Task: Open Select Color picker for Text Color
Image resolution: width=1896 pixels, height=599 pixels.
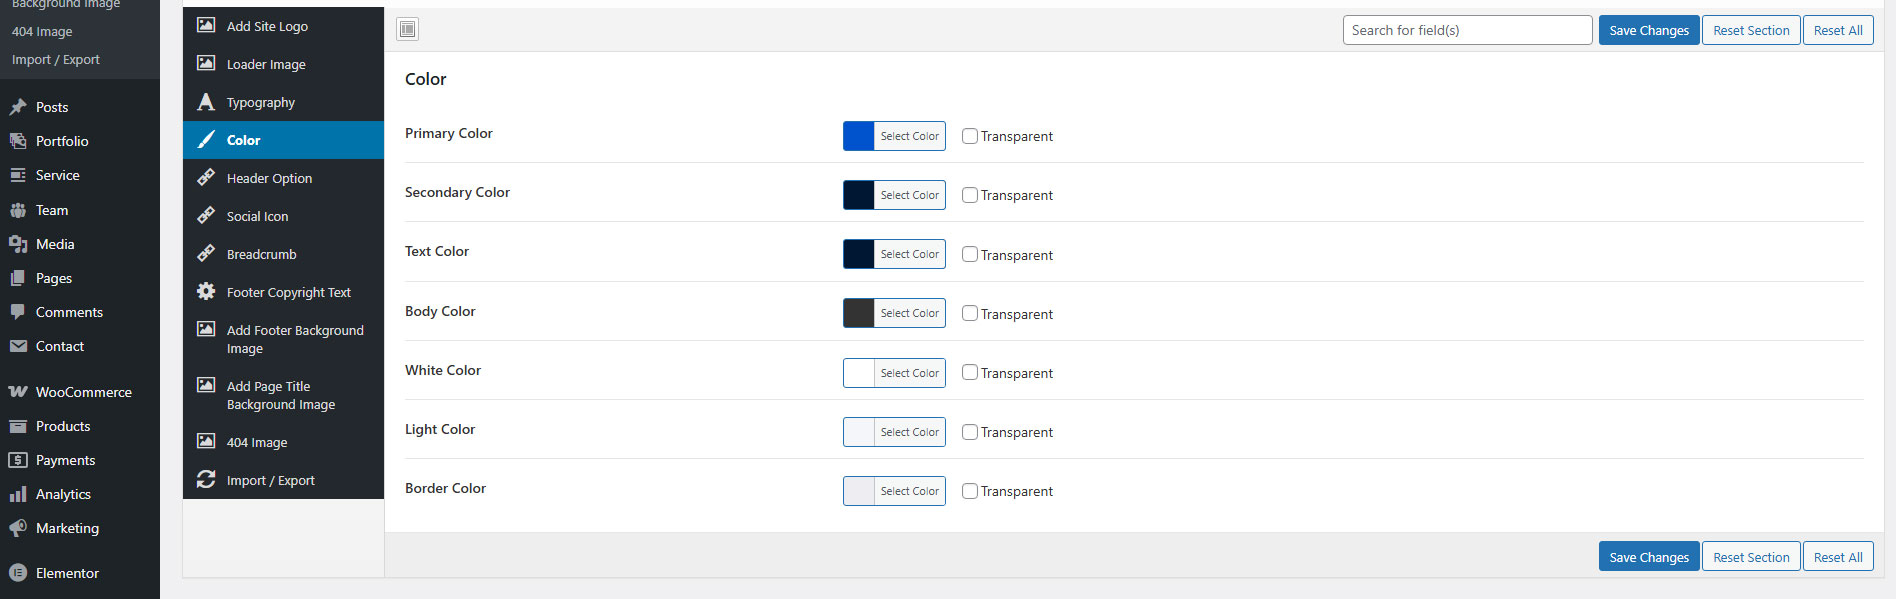Action: tap(909, 254)
